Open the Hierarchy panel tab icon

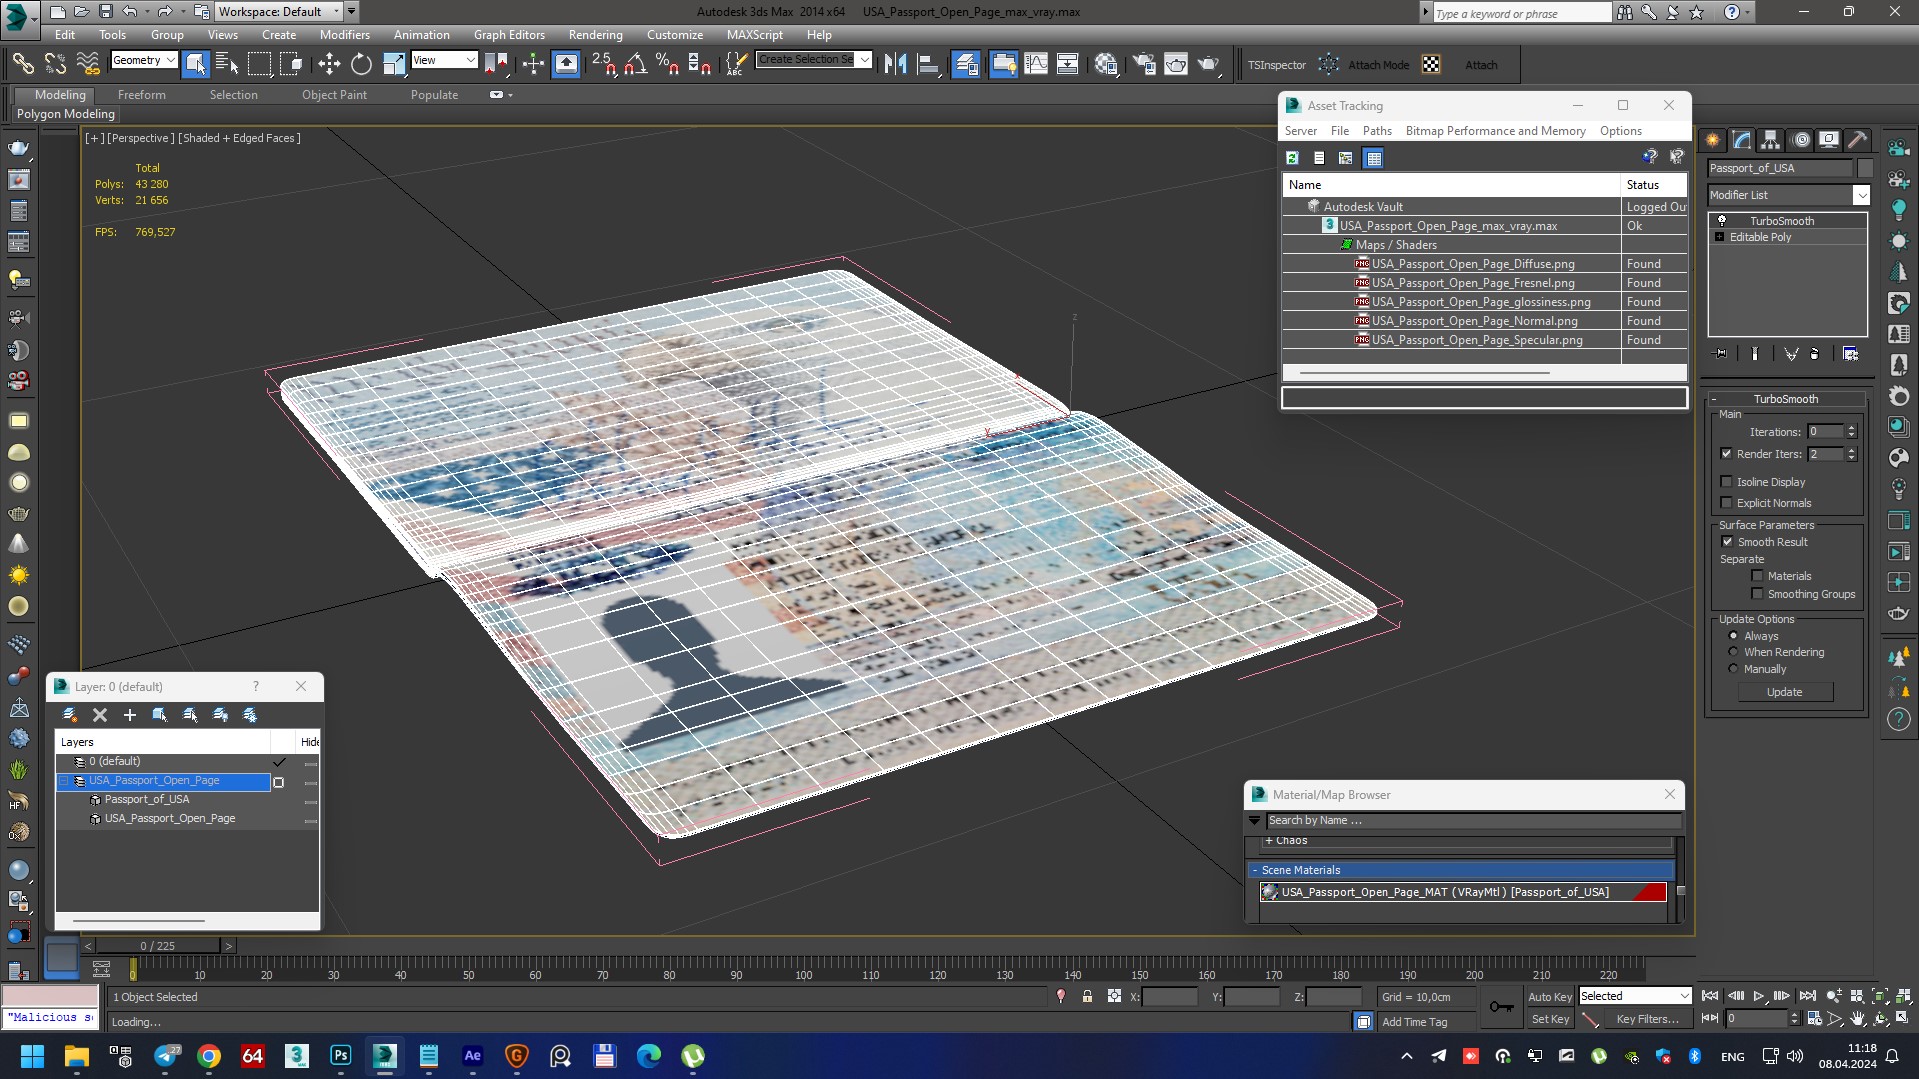click(x=1770, y=140)
